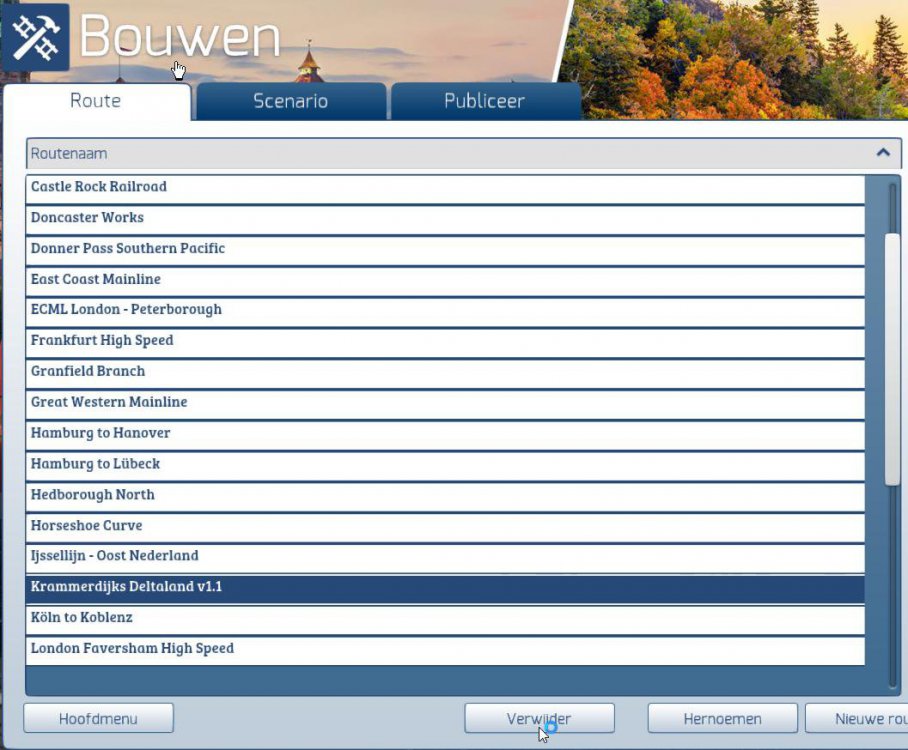Image resolution: width=908 pixels, height=750 pixels.
Task: Click the route list vertical scrollbar thumb
Action: [x=892, y=360]
